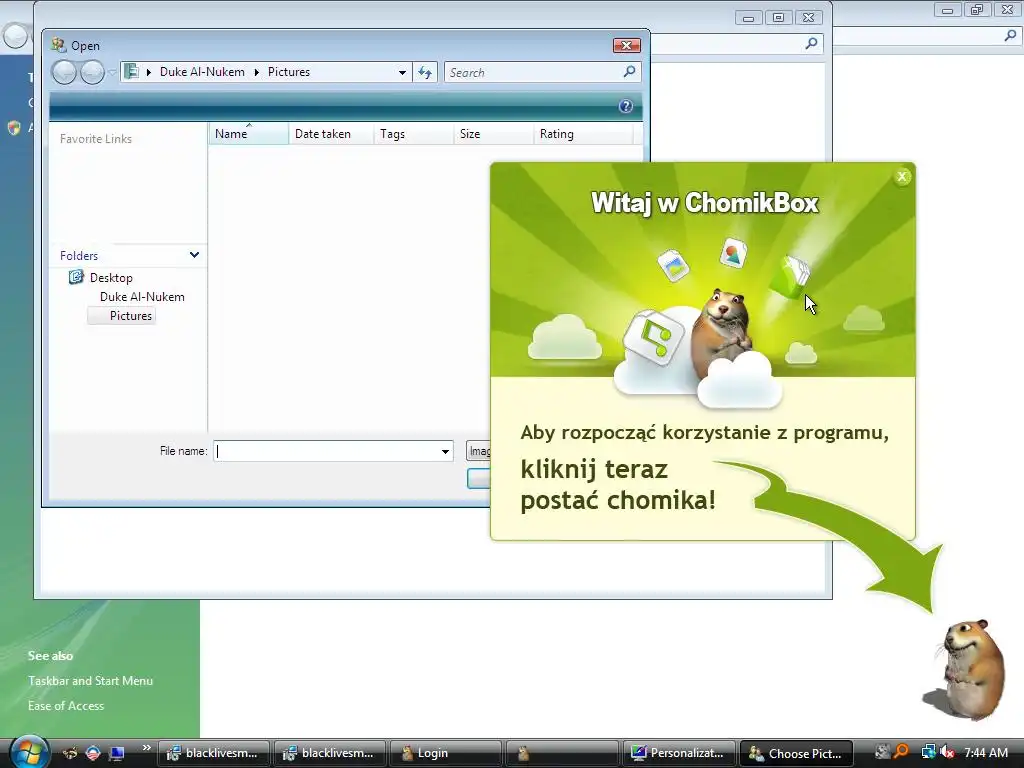Click the hamster character on the desktop
The height and width of the screenshot is (768, 1024).
(969, 669)
